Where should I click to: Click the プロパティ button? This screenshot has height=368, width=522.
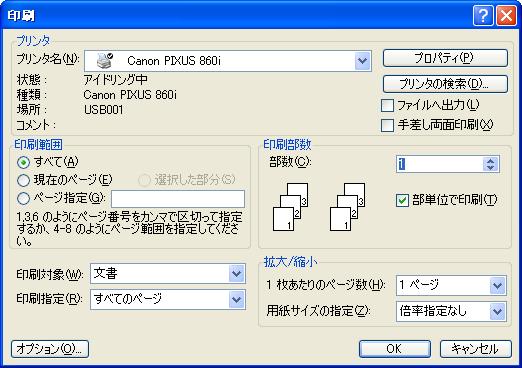[445, 58]
